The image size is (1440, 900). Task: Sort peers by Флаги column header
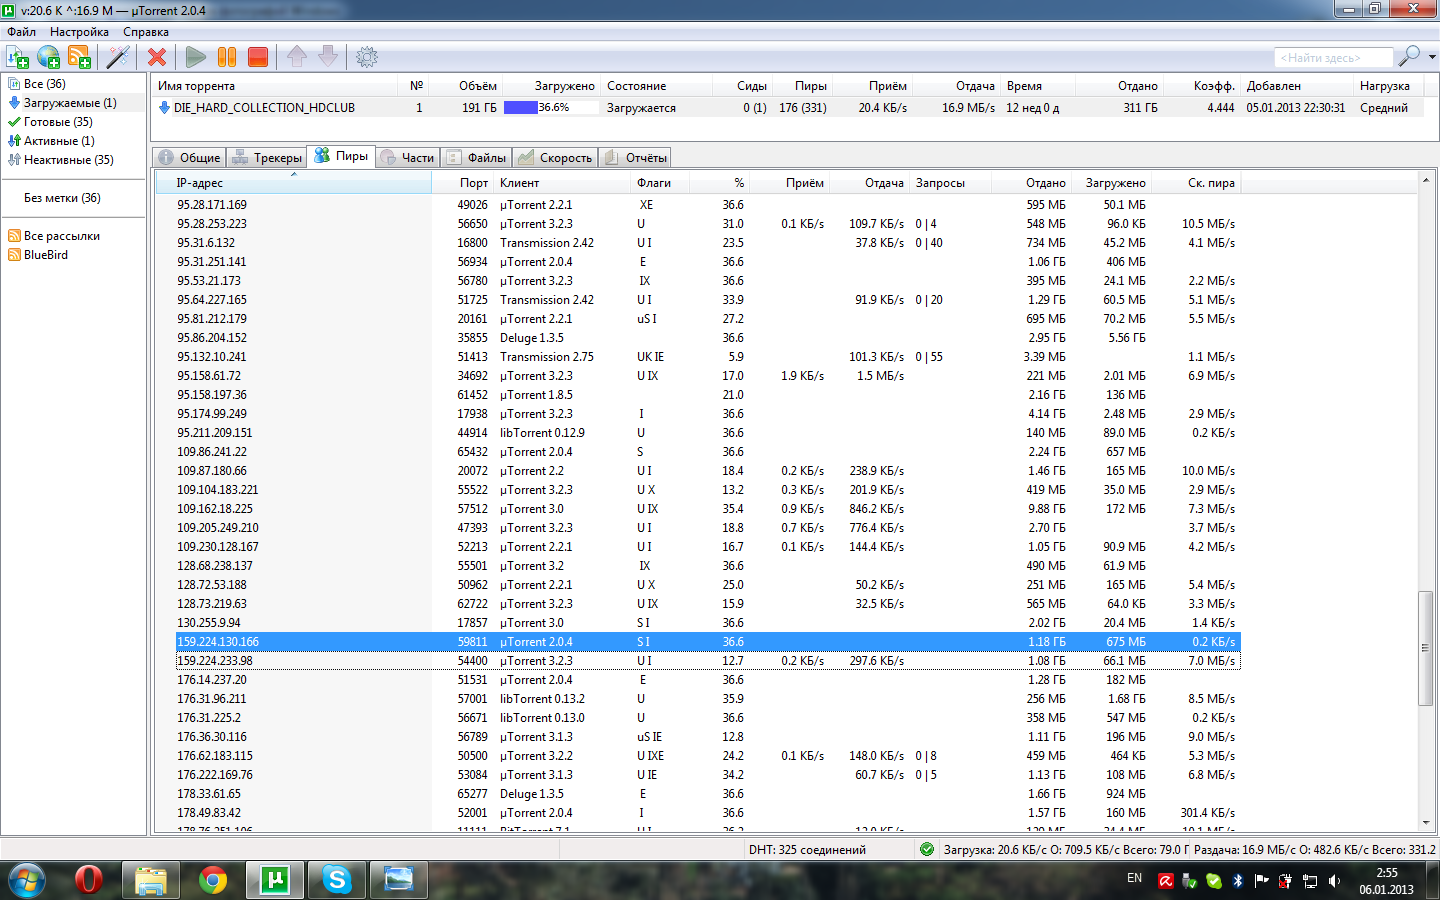[660, 183]
